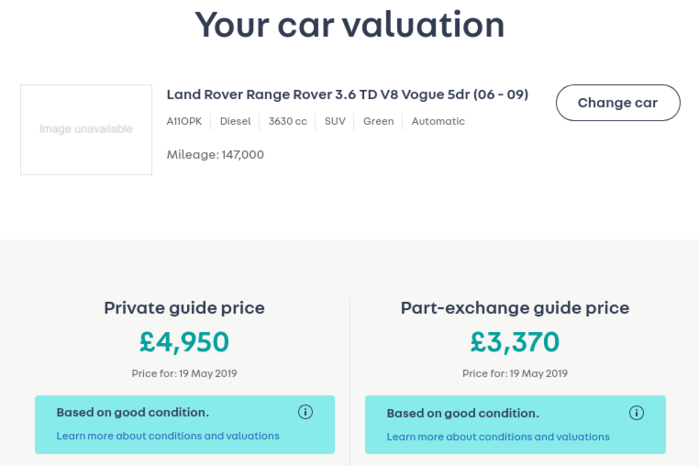The image size is (699, 466).
Task: Click the 3630 cc engine size label
Action: [288, 121]
